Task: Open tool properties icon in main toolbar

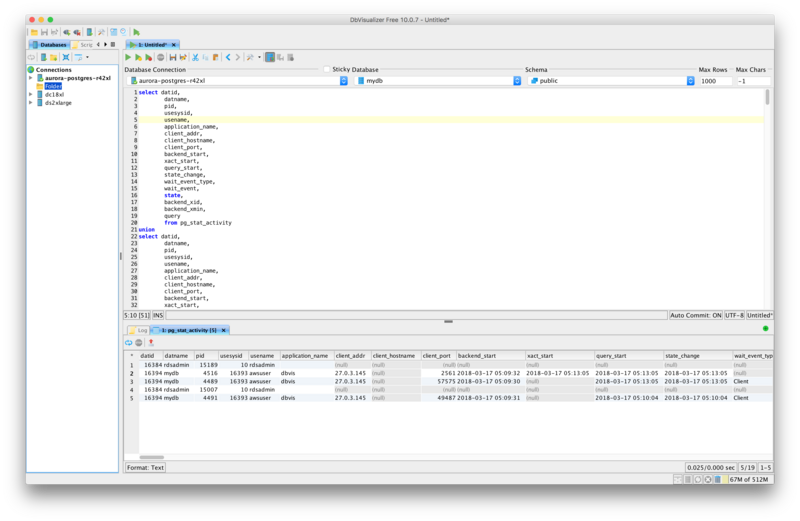Action: point(101,32)
